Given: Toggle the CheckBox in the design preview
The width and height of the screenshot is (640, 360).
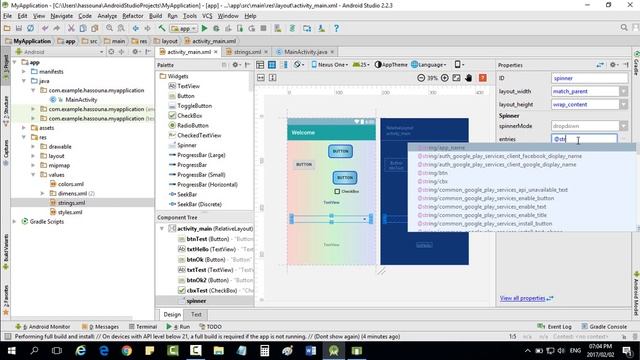Looking at the screenshot, I should point(337,191).
